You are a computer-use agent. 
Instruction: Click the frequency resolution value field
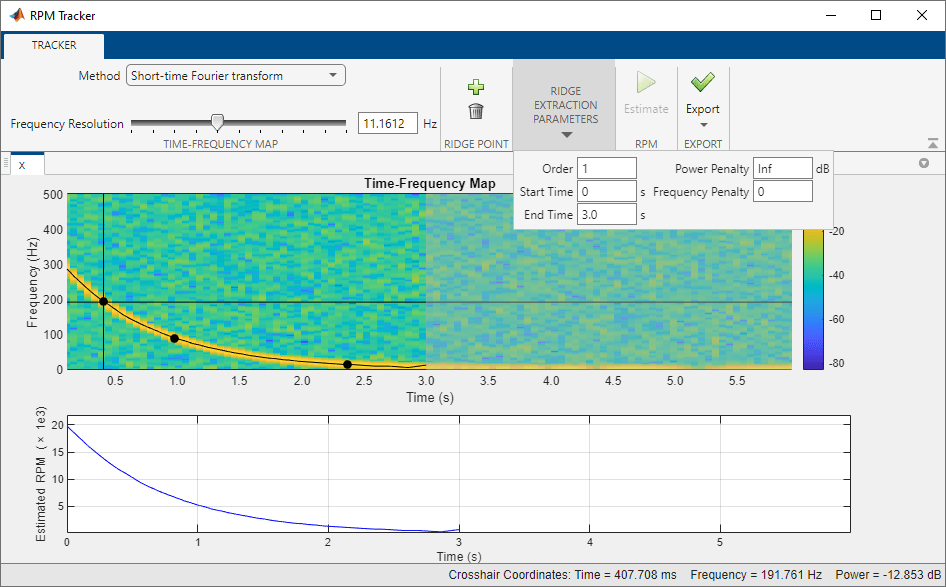[387, 124]
